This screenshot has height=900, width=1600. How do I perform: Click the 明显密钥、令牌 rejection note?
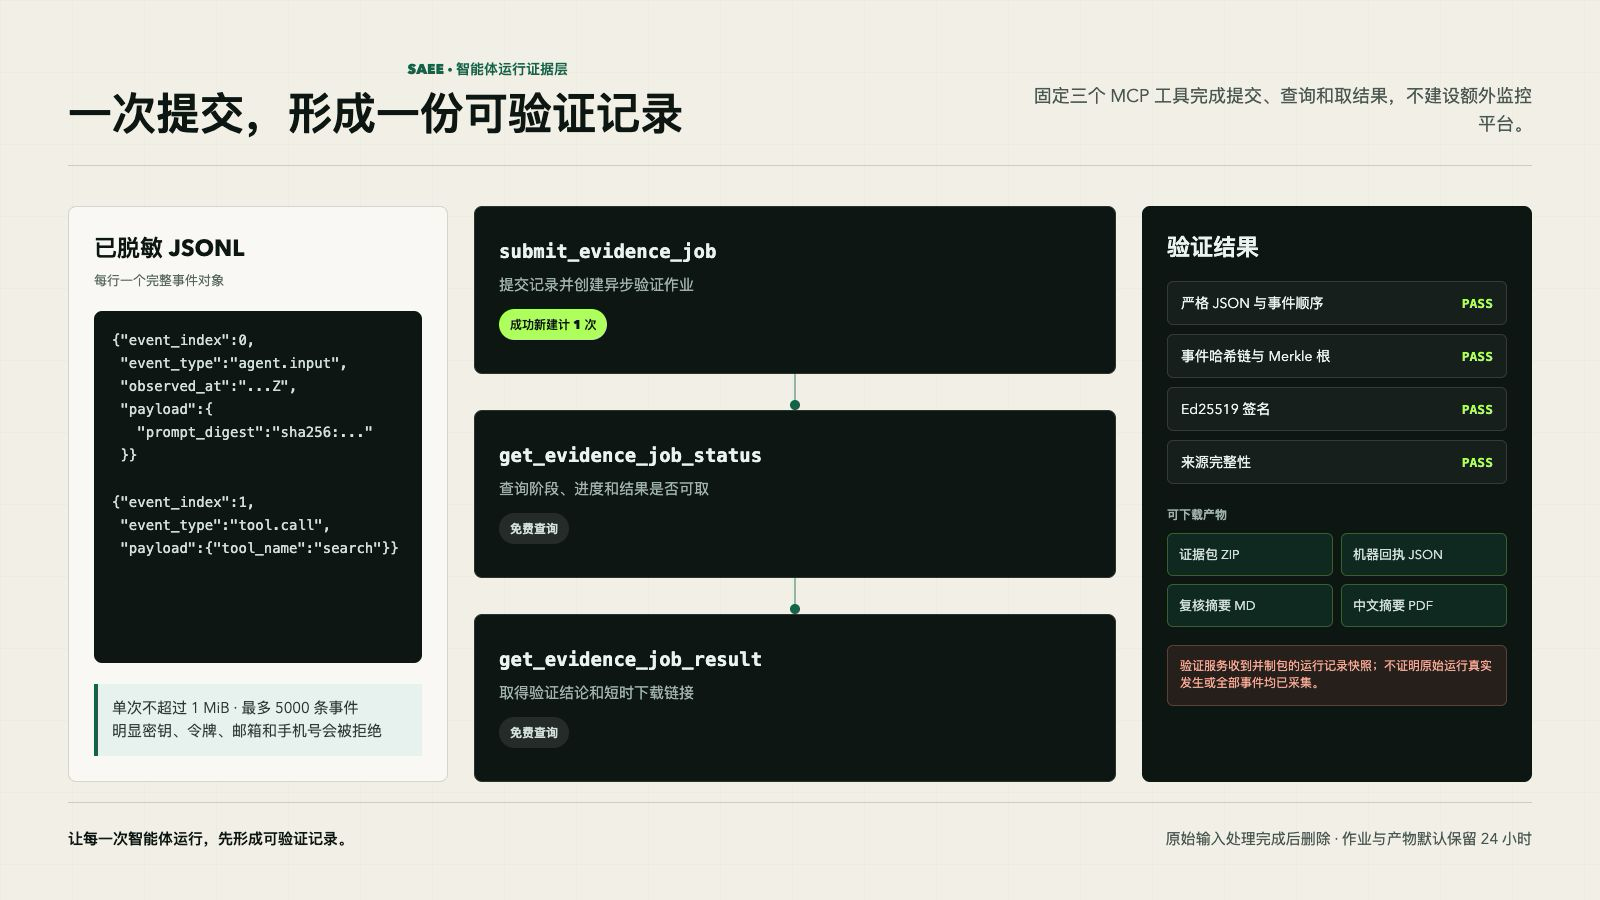247,731
